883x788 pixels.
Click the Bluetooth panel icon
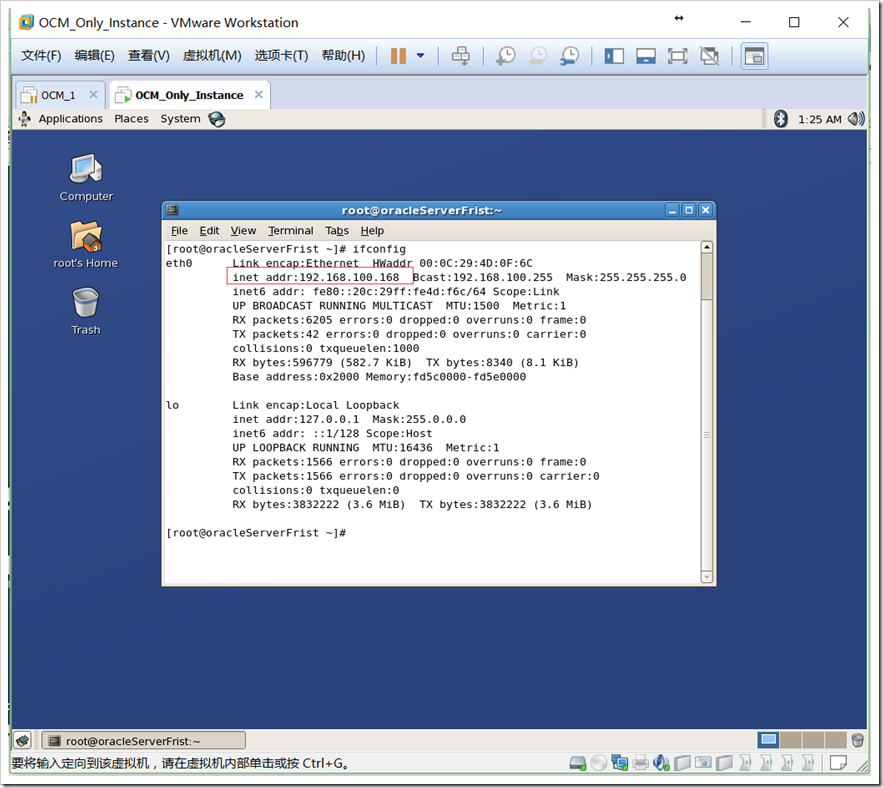click(x=781, y=119)
